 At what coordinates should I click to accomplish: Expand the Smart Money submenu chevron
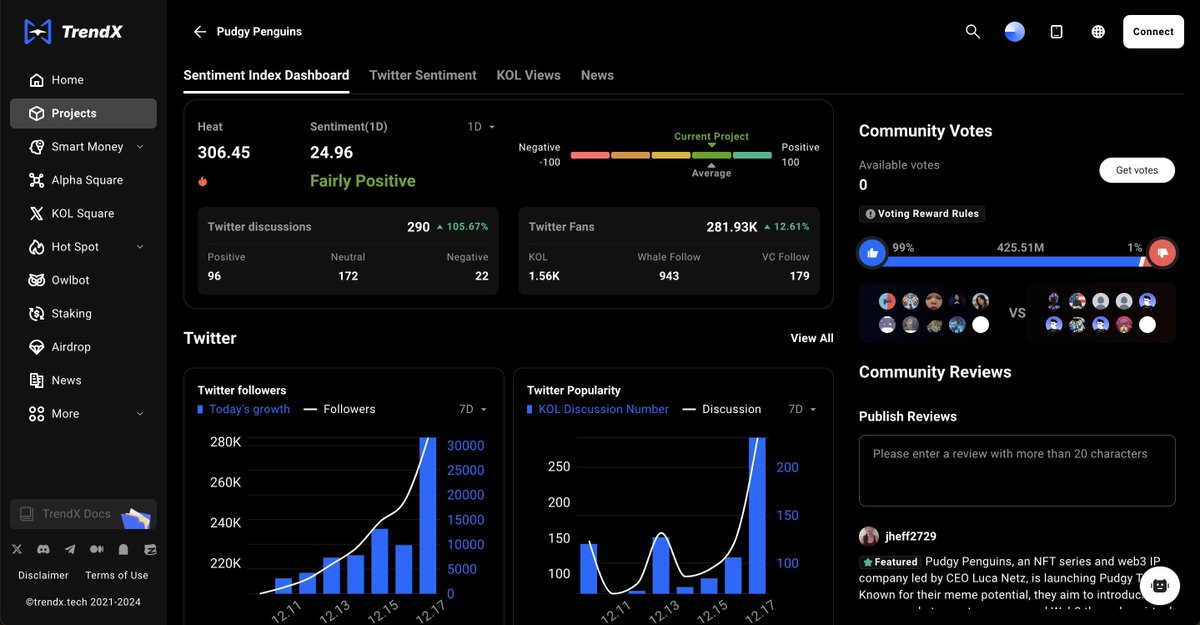[x=140, y=147]
